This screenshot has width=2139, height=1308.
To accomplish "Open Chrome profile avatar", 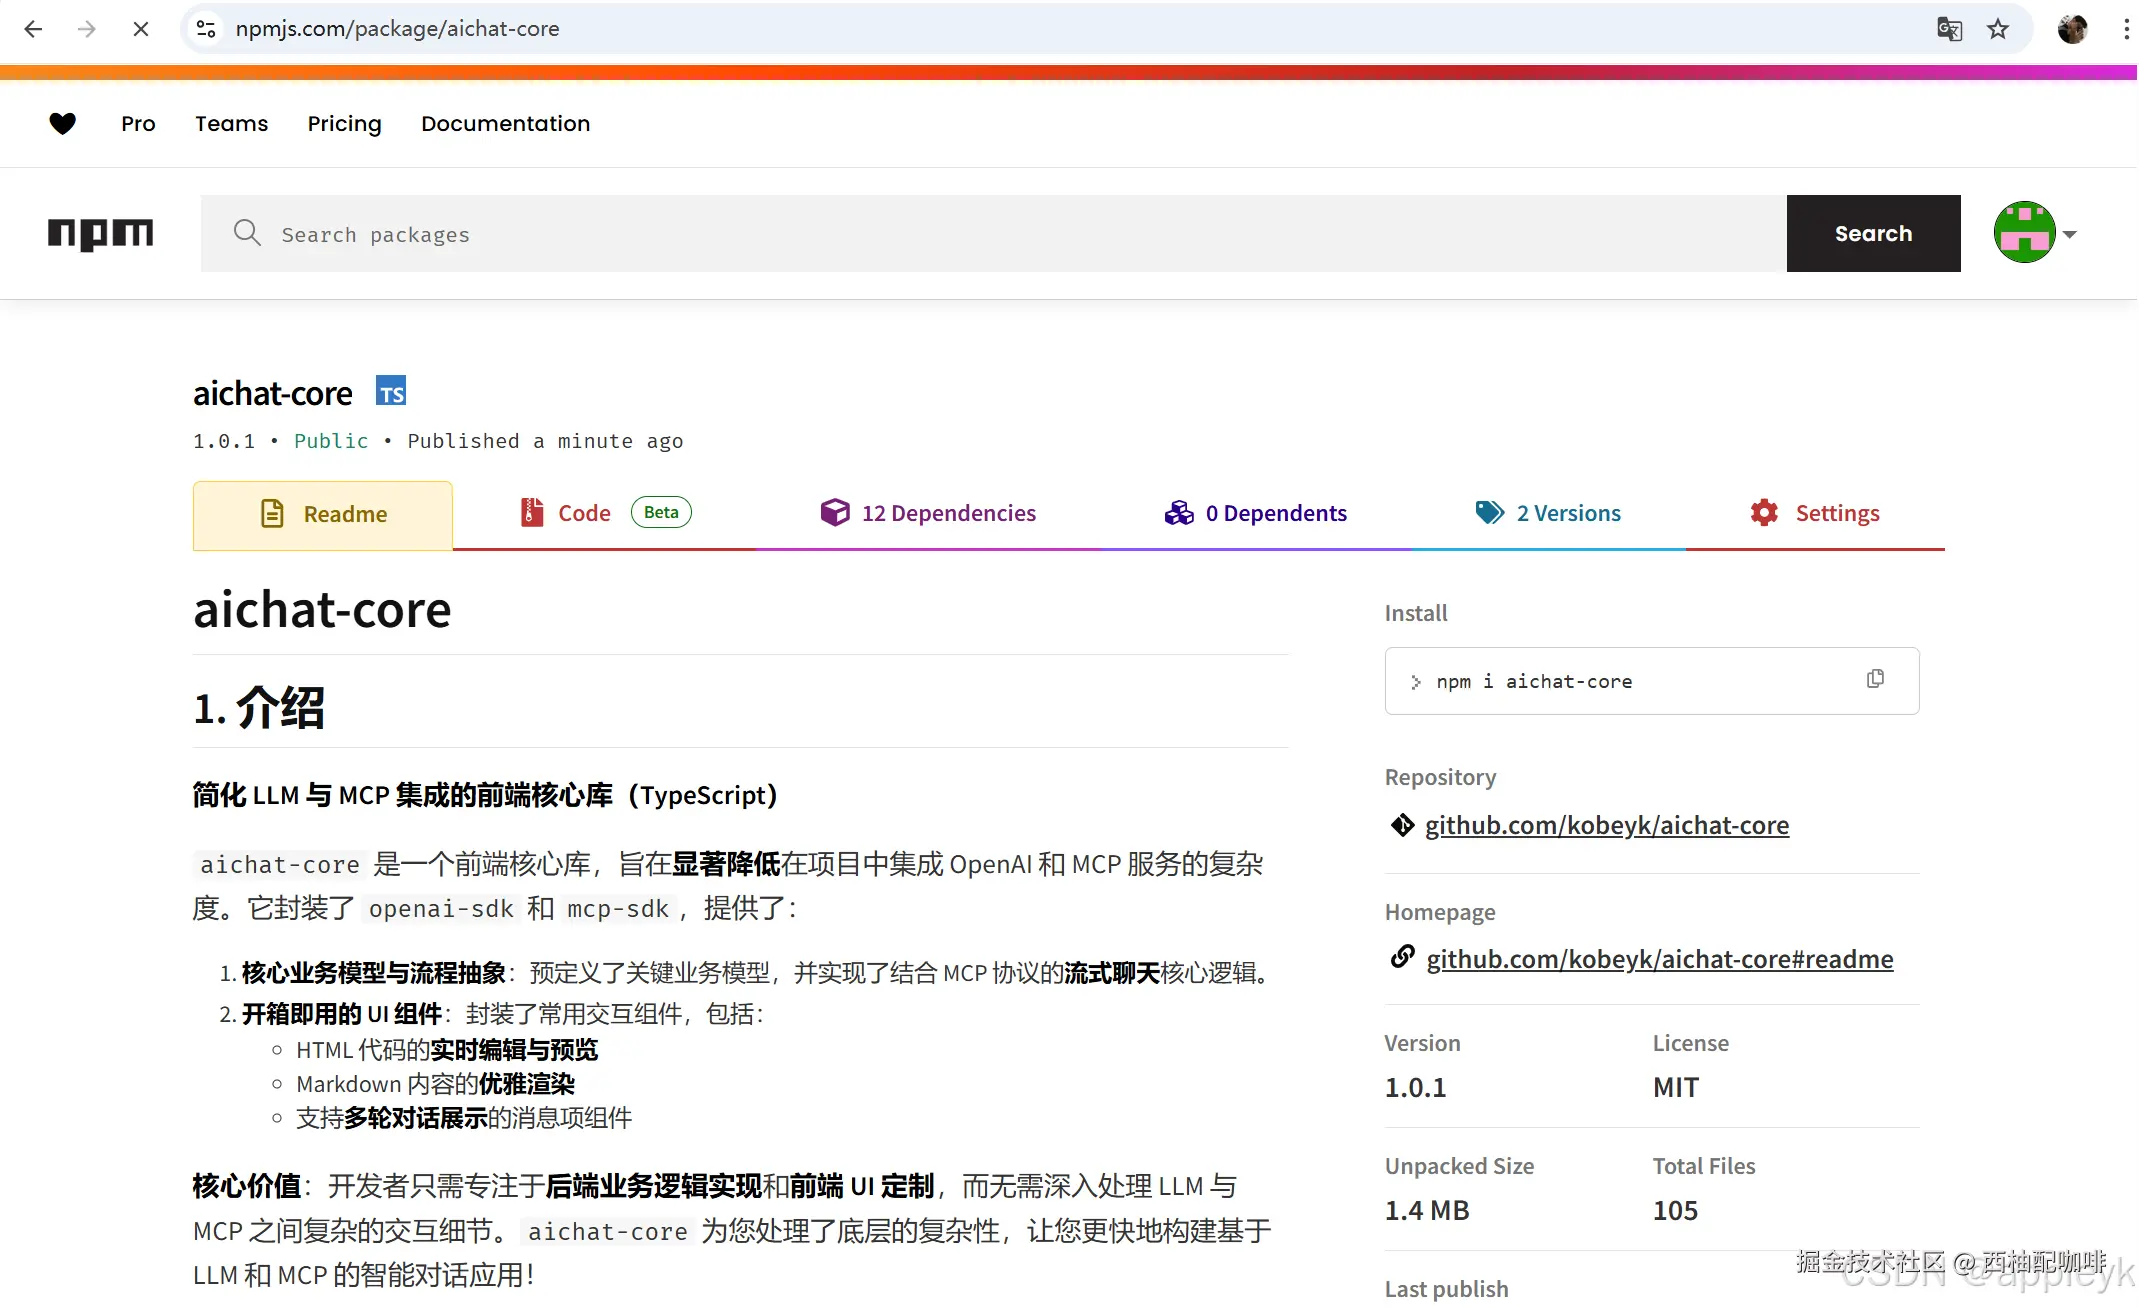I will [x=2072, y=29].
